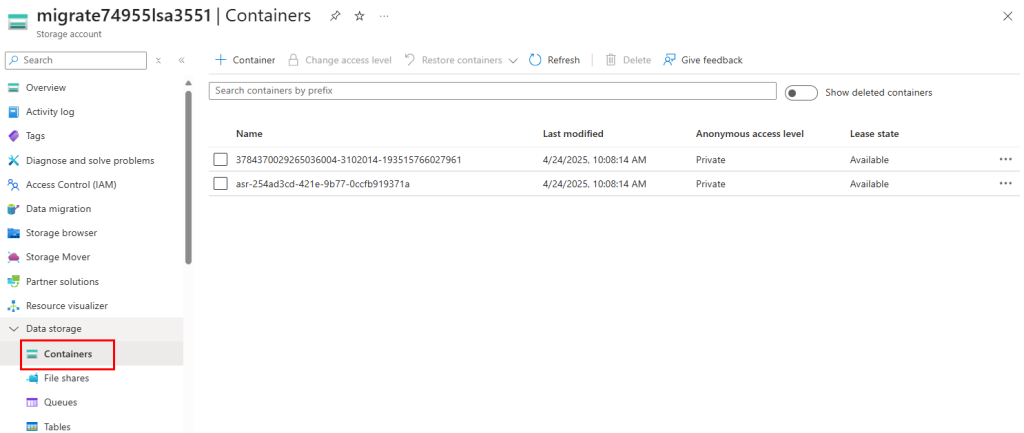
Task: Click the Diagnose and solve problems icon
Action: 13,160
